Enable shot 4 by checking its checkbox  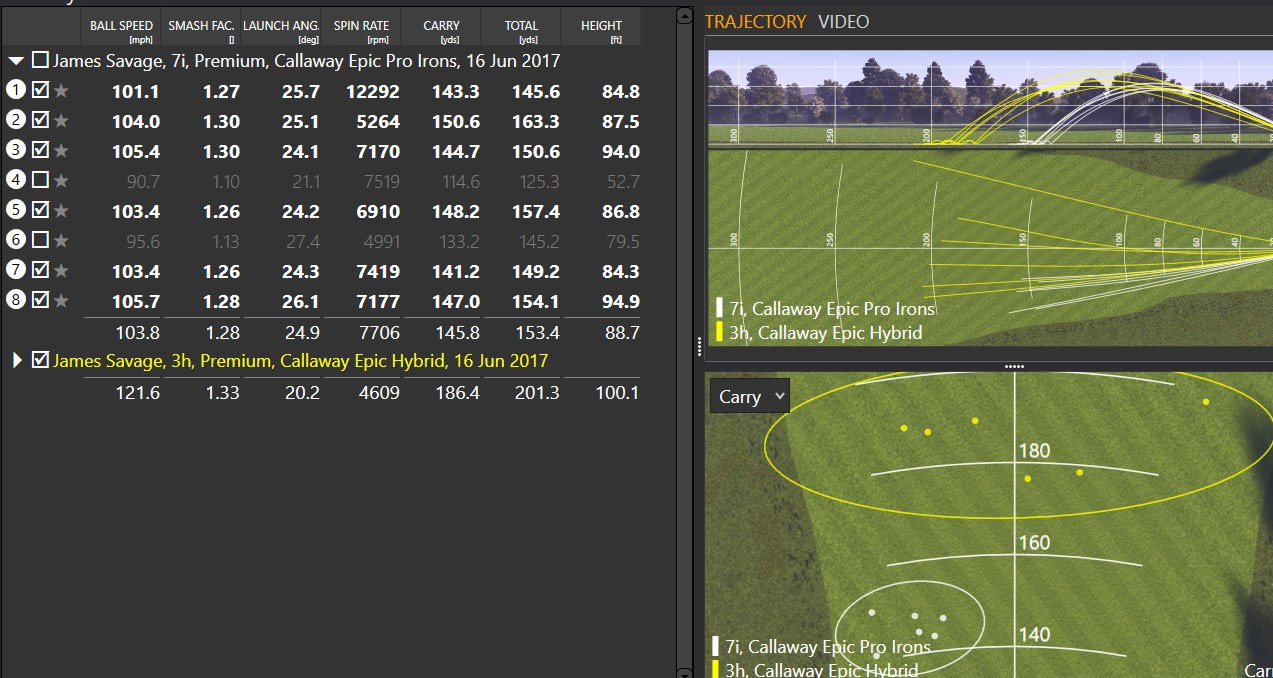41,181
